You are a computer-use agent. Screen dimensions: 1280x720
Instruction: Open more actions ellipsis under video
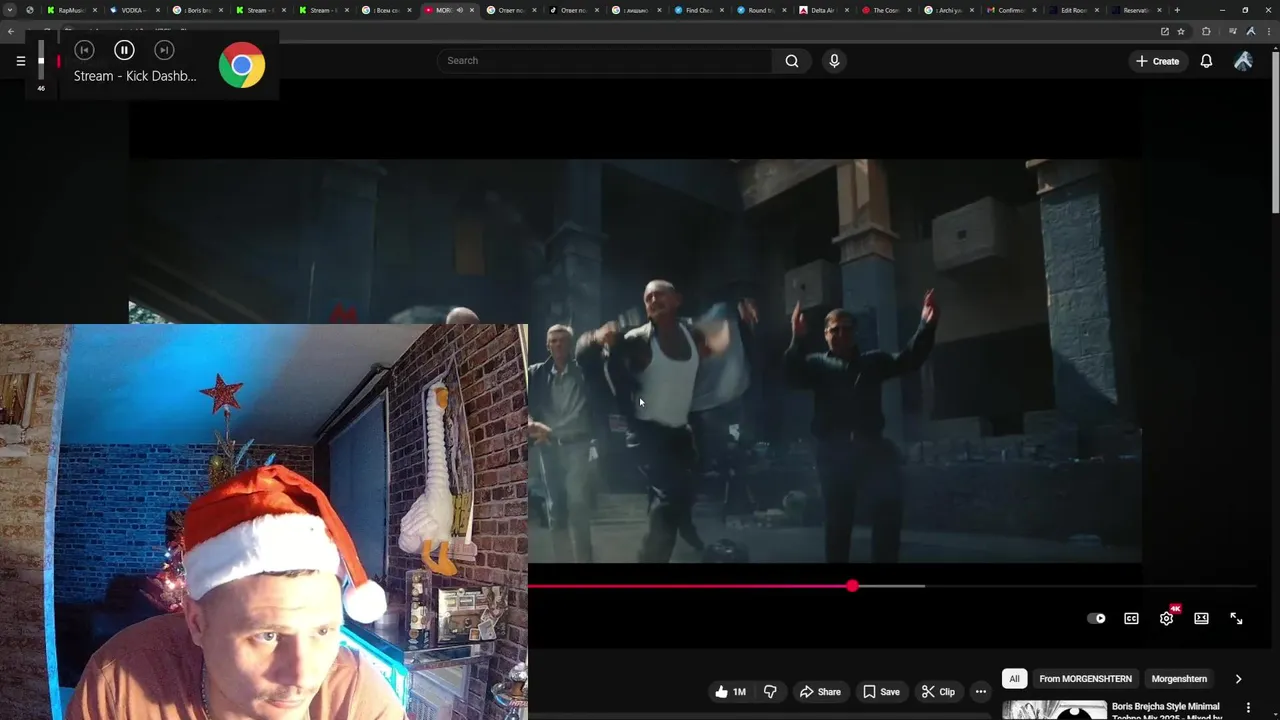981,692
